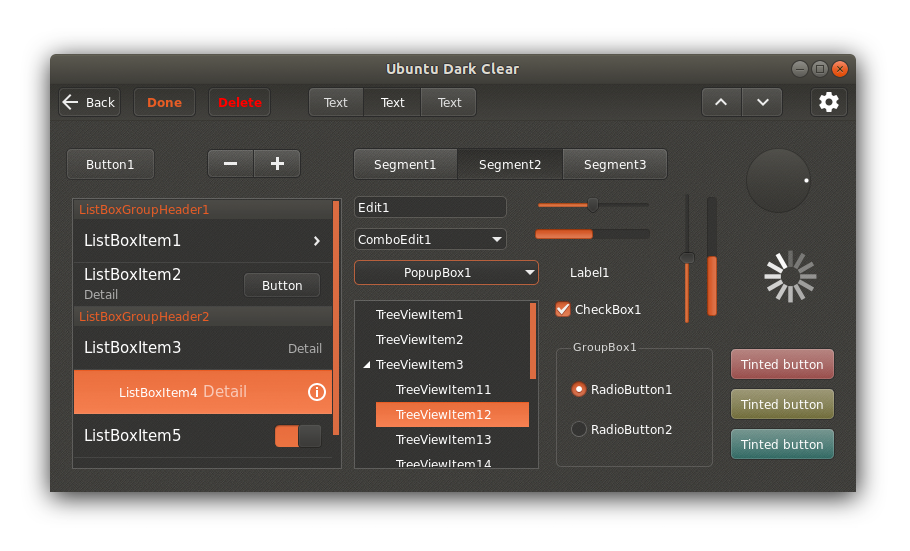Screen dimensions: 910x551
Task: Select TreeViewItem13
Action: click(443, 440)
